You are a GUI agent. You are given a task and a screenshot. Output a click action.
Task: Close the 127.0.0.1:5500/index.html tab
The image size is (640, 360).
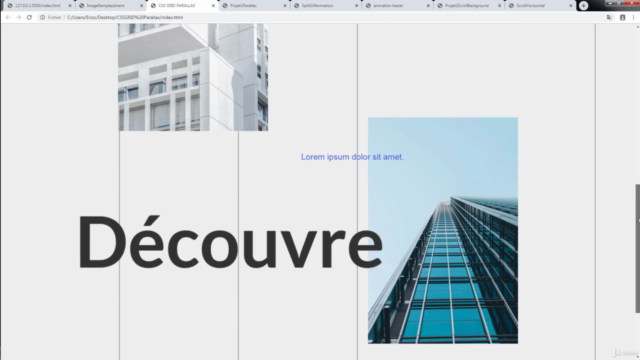(x=70, y=6)
